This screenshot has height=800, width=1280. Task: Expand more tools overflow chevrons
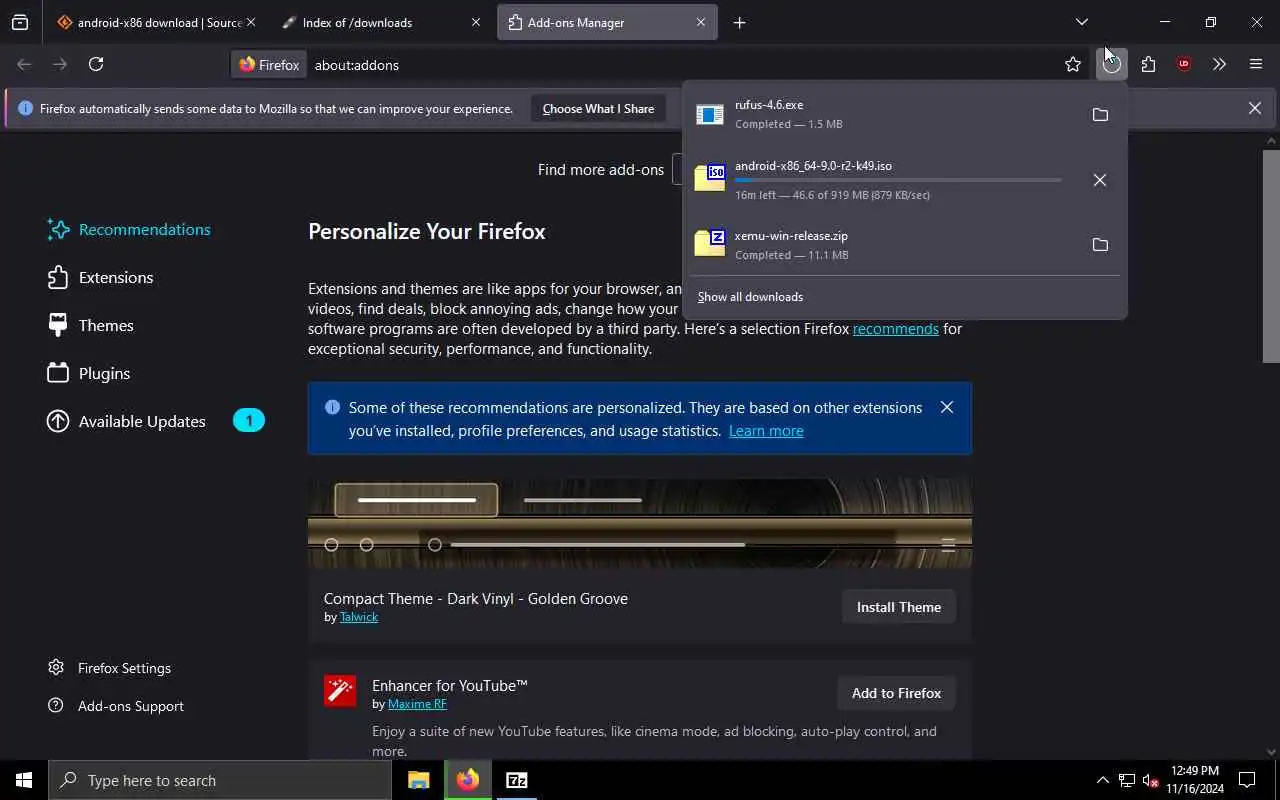1219,64
